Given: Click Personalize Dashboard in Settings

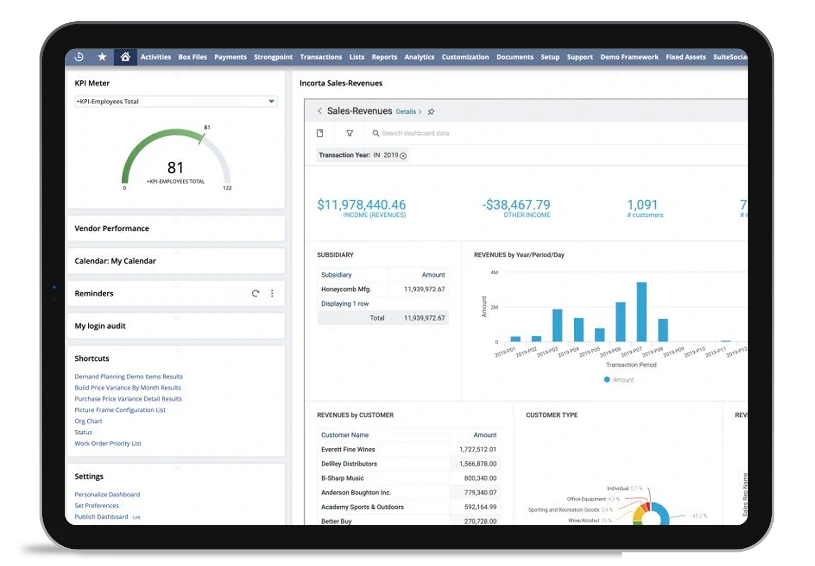Looking at the screenshot, I should click(107, 494).
